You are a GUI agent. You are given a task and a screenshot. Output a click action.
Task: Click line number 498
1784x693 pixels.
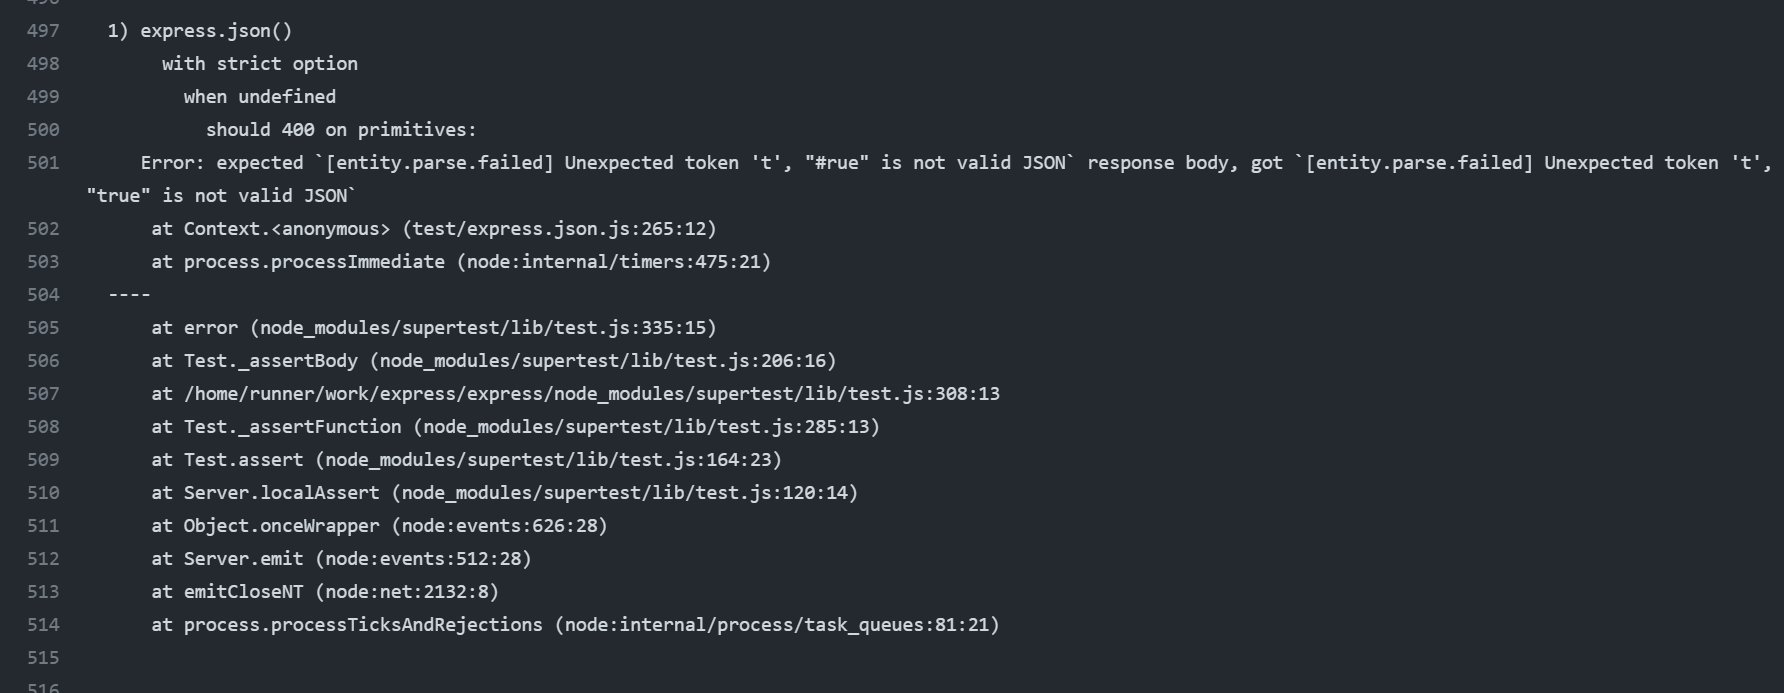43,64
